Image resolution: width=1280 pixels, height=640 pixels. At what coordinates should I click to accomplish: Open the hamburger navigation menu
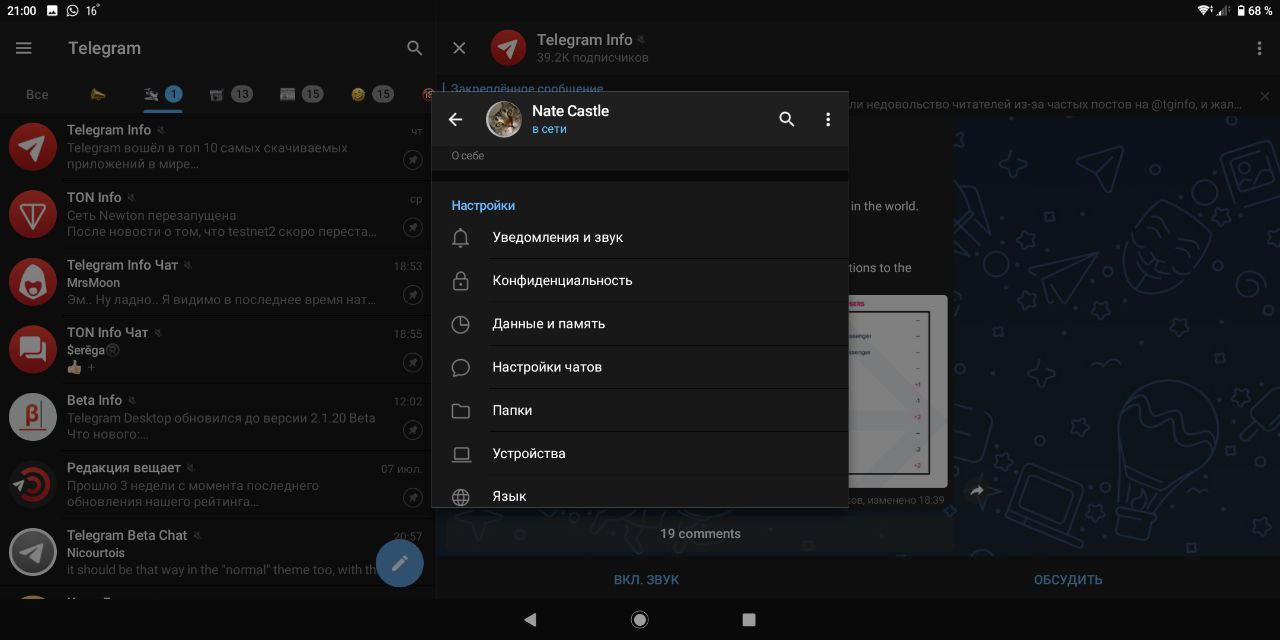point(24,48)
